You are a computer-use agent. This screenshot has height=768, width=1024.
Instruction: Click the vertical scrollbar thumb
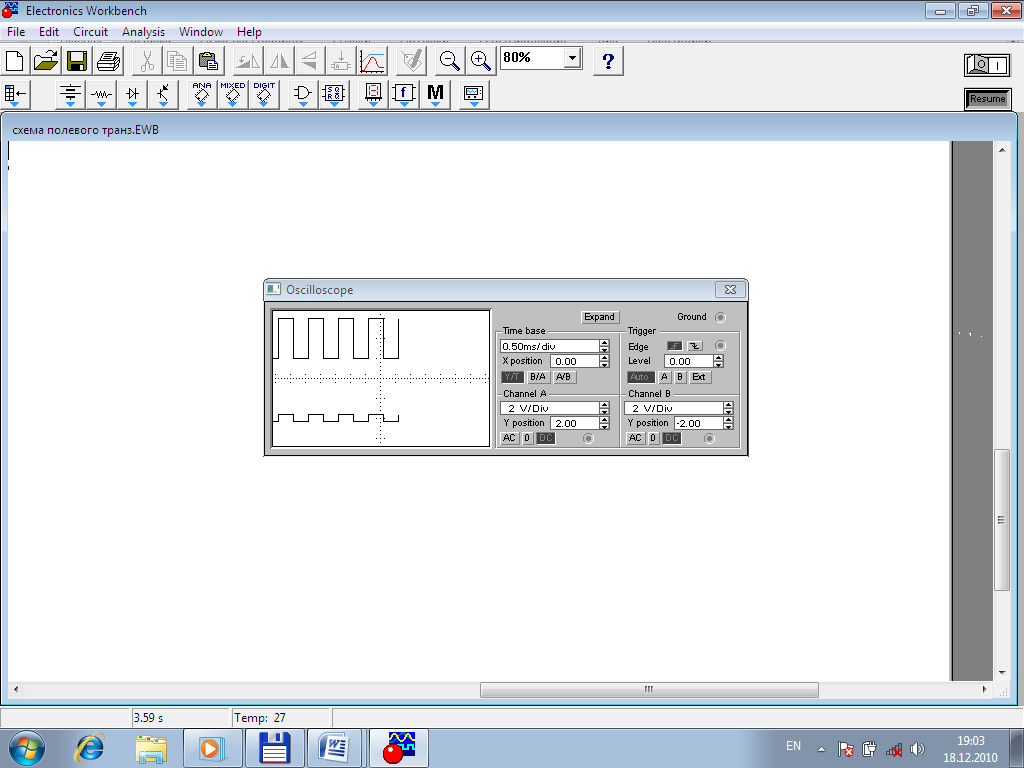[1002, 520]
